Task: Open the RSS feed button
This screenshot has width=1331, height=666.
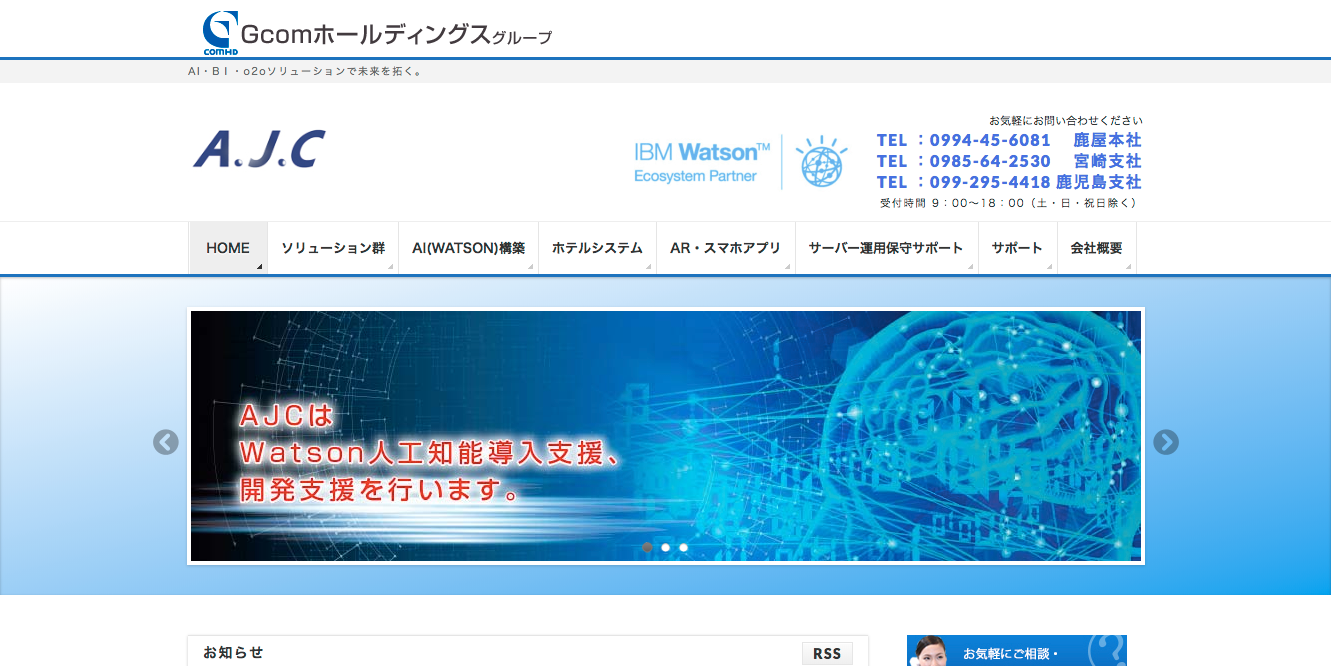Action: click(827, 653)
